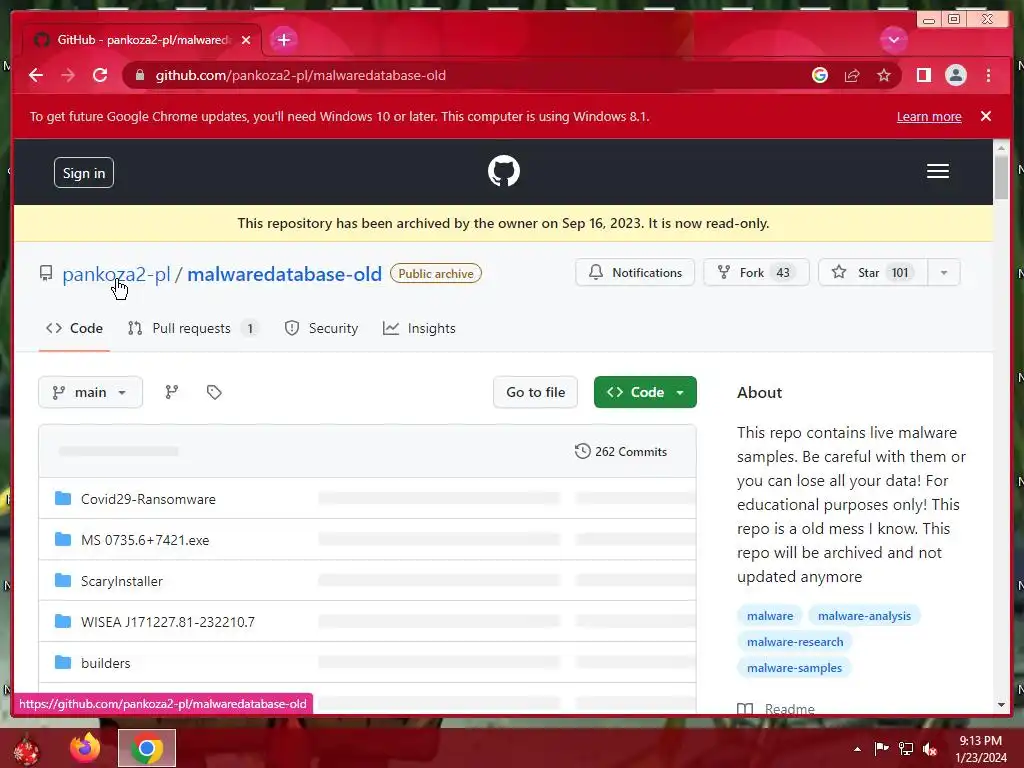The width and height of the screenshot is (1024, 768).
Task: Click the share page icon in address bar
Action: [x=852, y=75]
